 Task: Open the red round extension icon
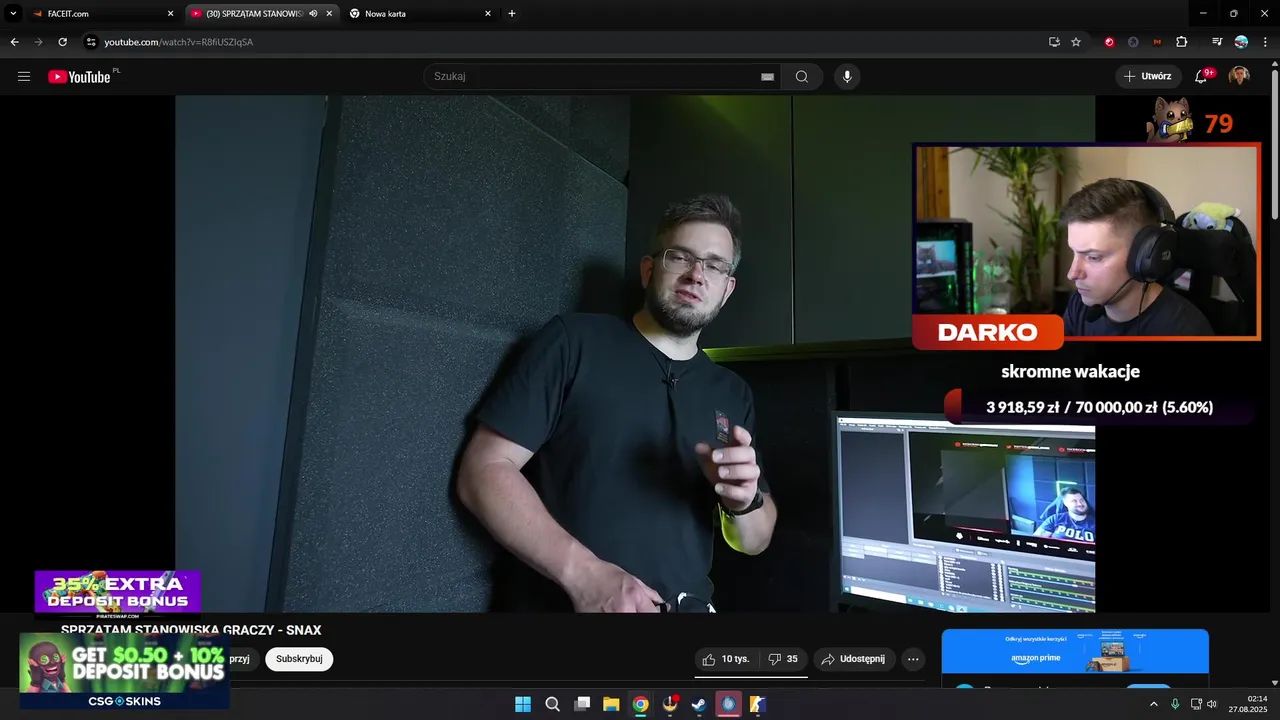click(x=1109, y=42)
